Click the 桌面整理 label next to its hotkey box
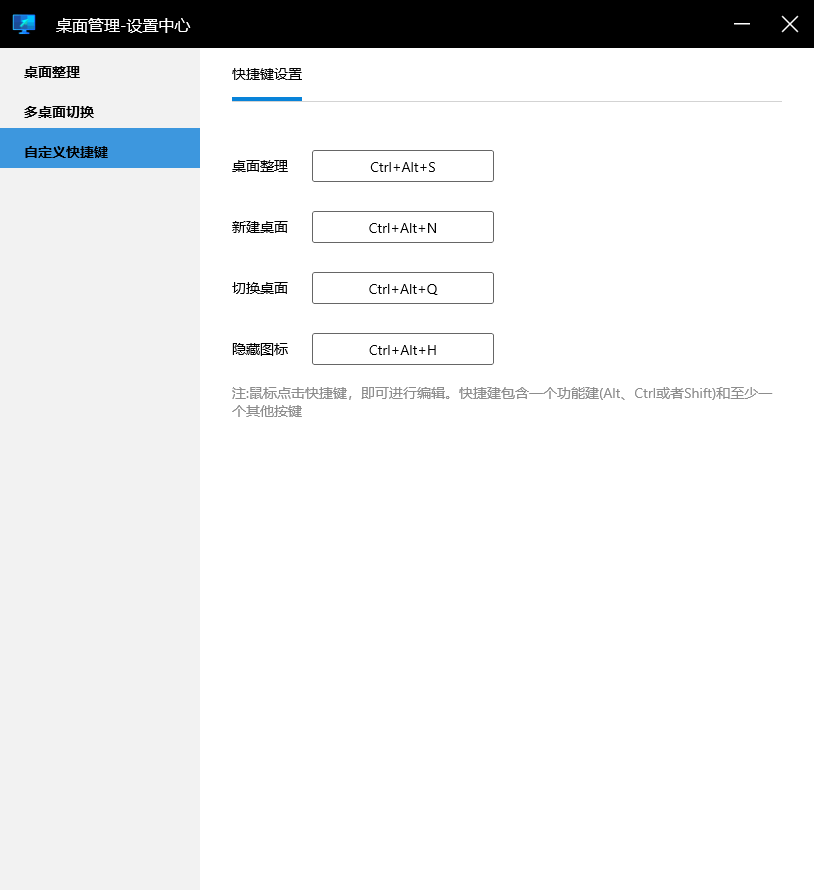The image size is (814, 890). pyautogui.click(x=260, y=166)
